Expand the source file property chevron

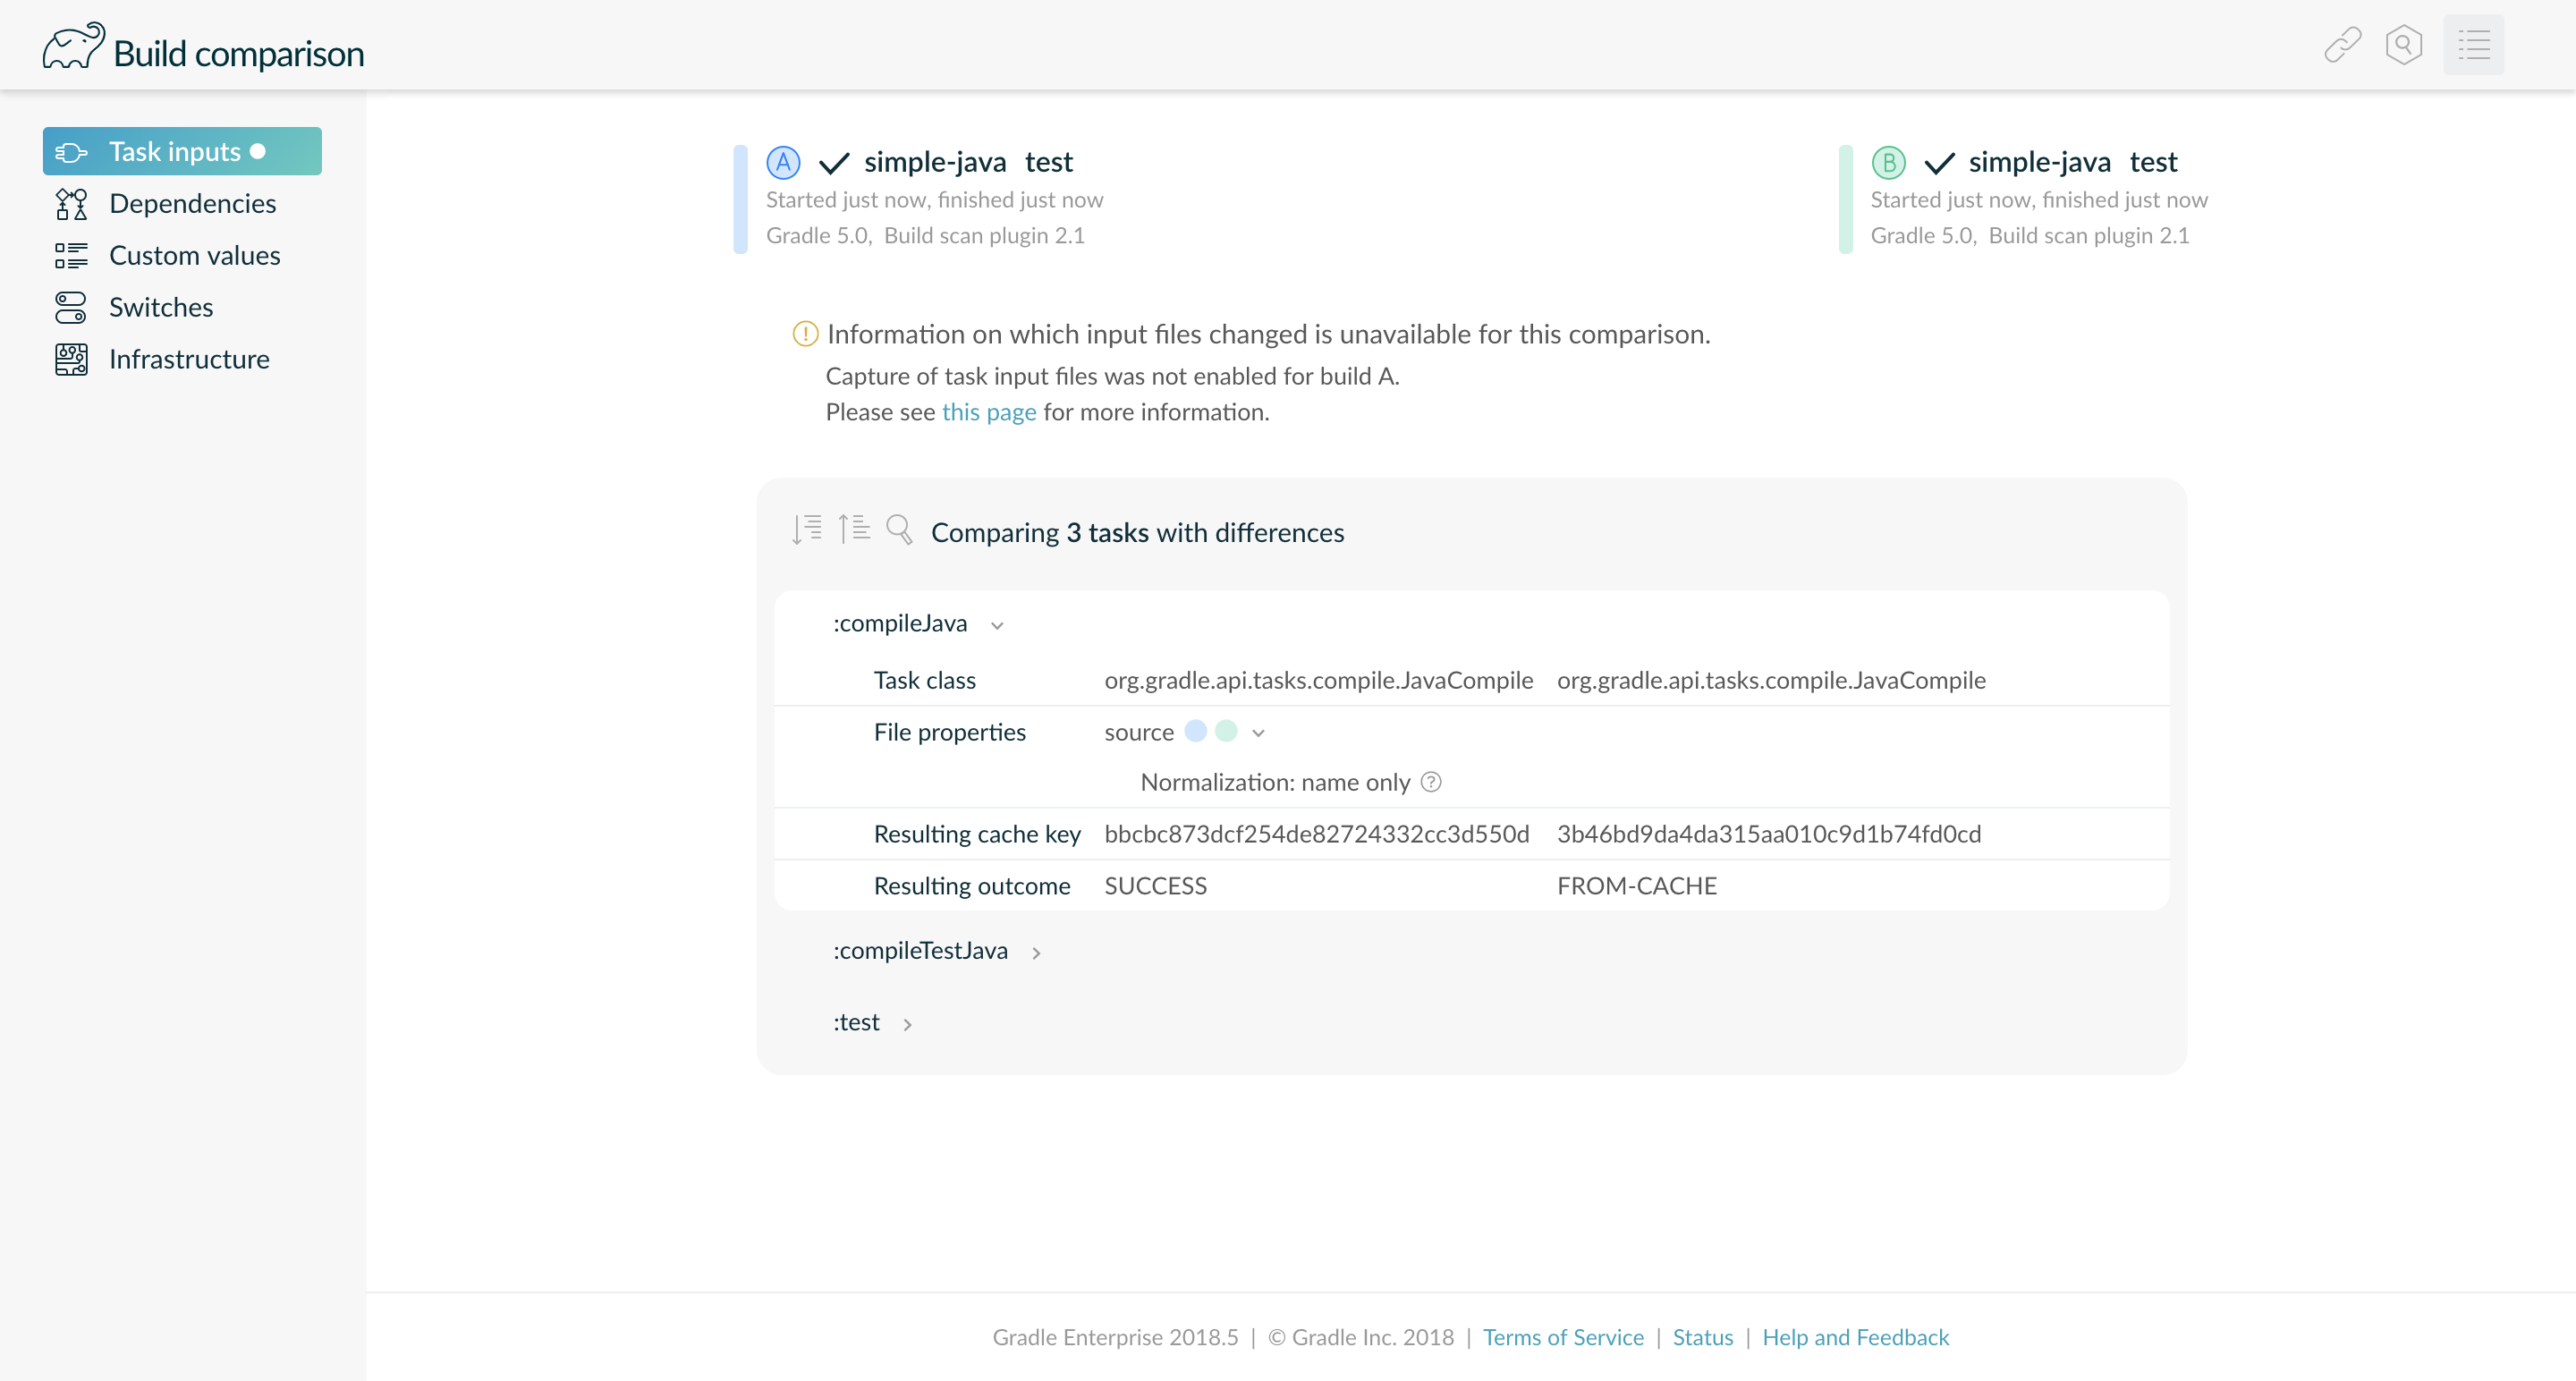tap(1258, 733)
